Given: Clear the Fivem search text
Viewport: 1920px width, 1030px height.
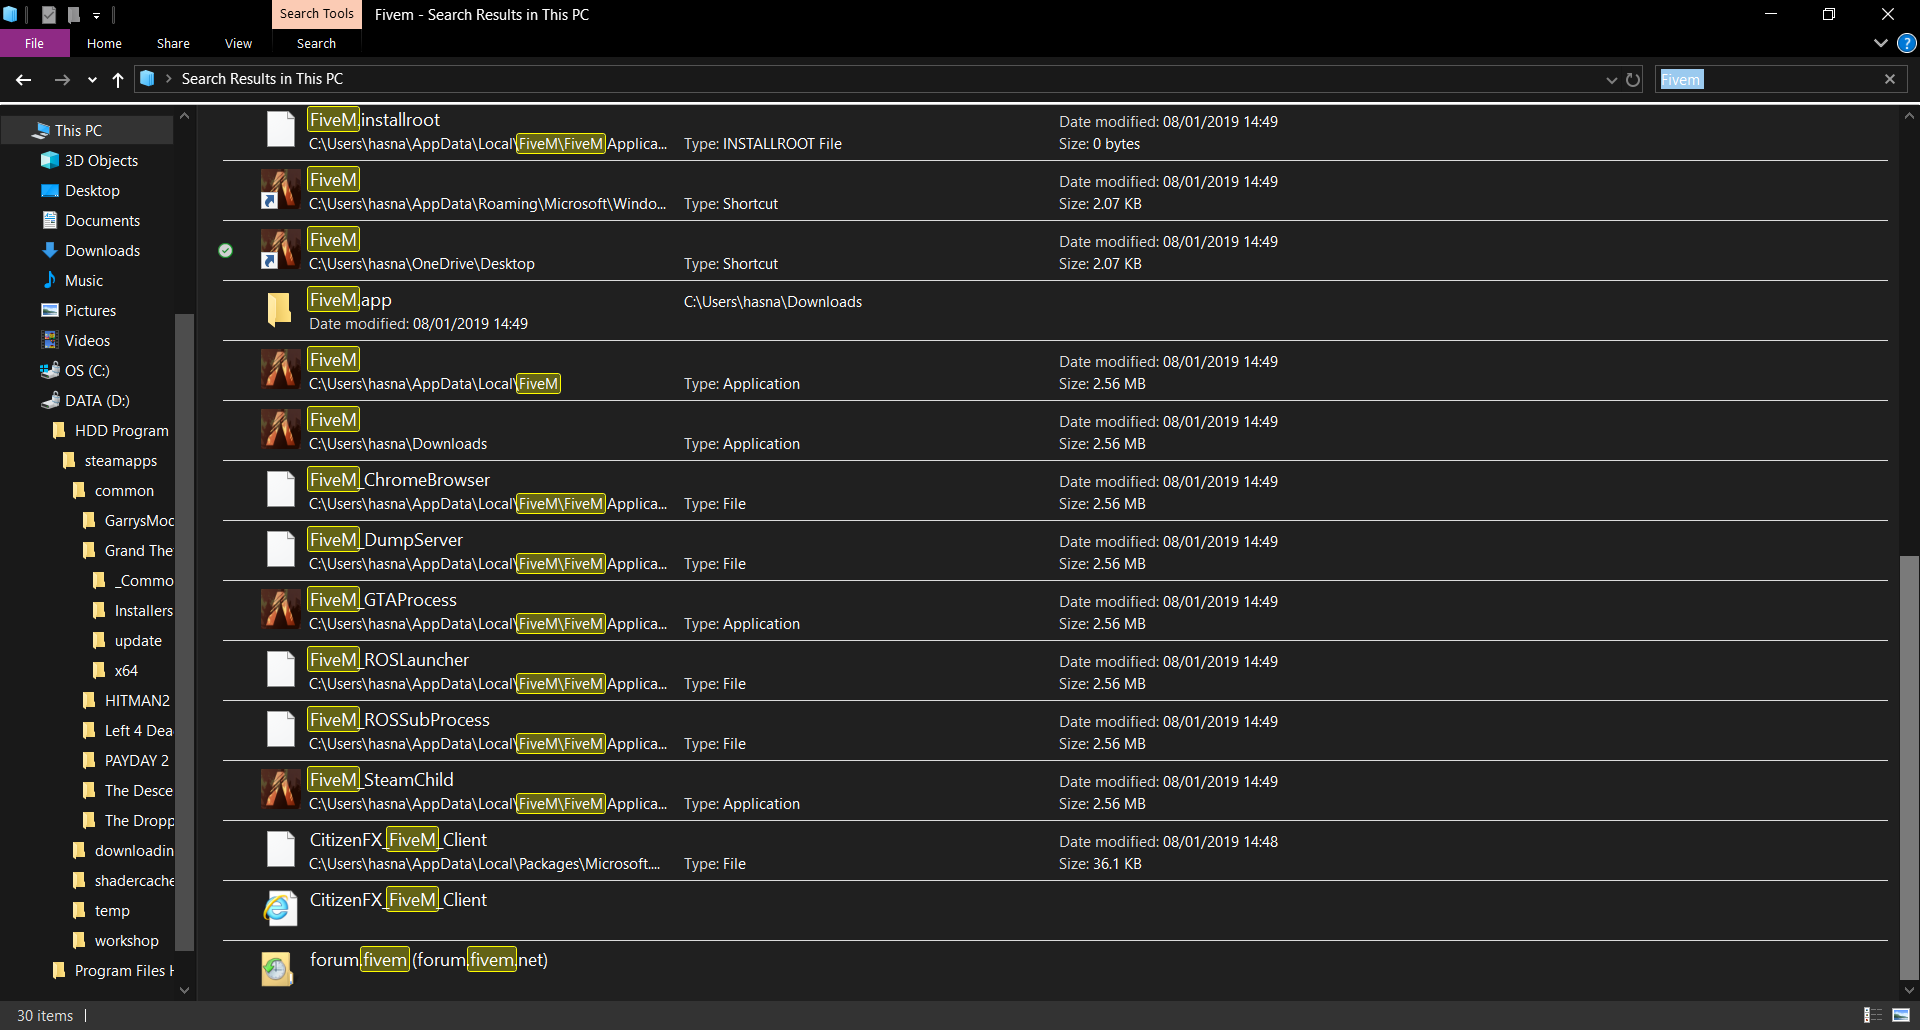Looking at the screenshot, I should point(1889,79).
